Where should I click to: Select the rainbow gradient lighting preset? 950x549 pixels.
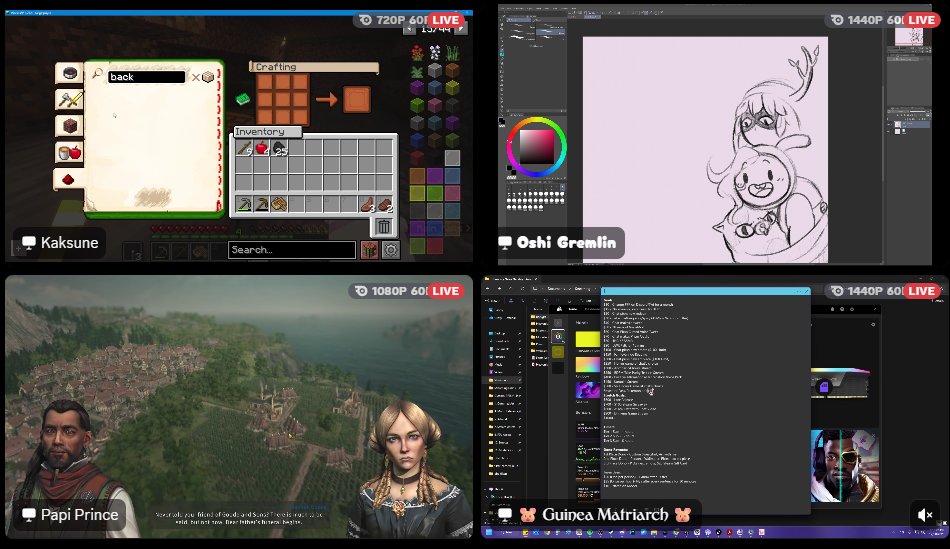point(587,364)
